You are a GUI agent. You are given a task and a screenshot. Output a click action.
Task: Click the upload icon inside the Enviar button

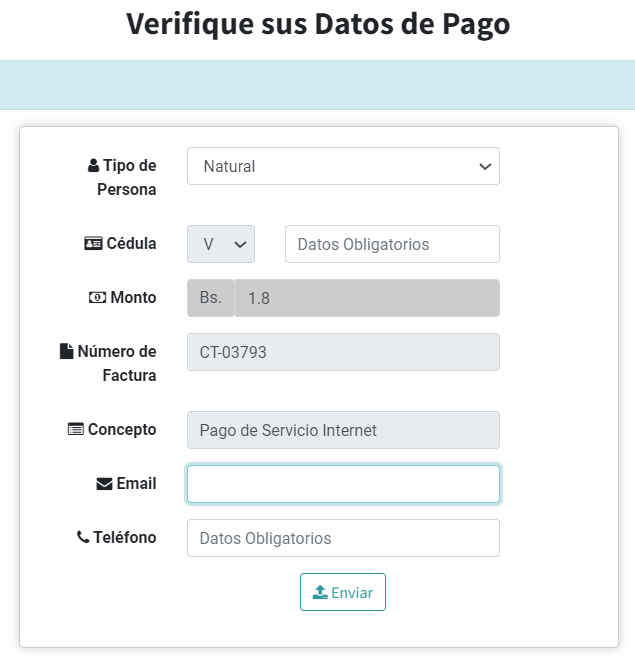point(320,592)
